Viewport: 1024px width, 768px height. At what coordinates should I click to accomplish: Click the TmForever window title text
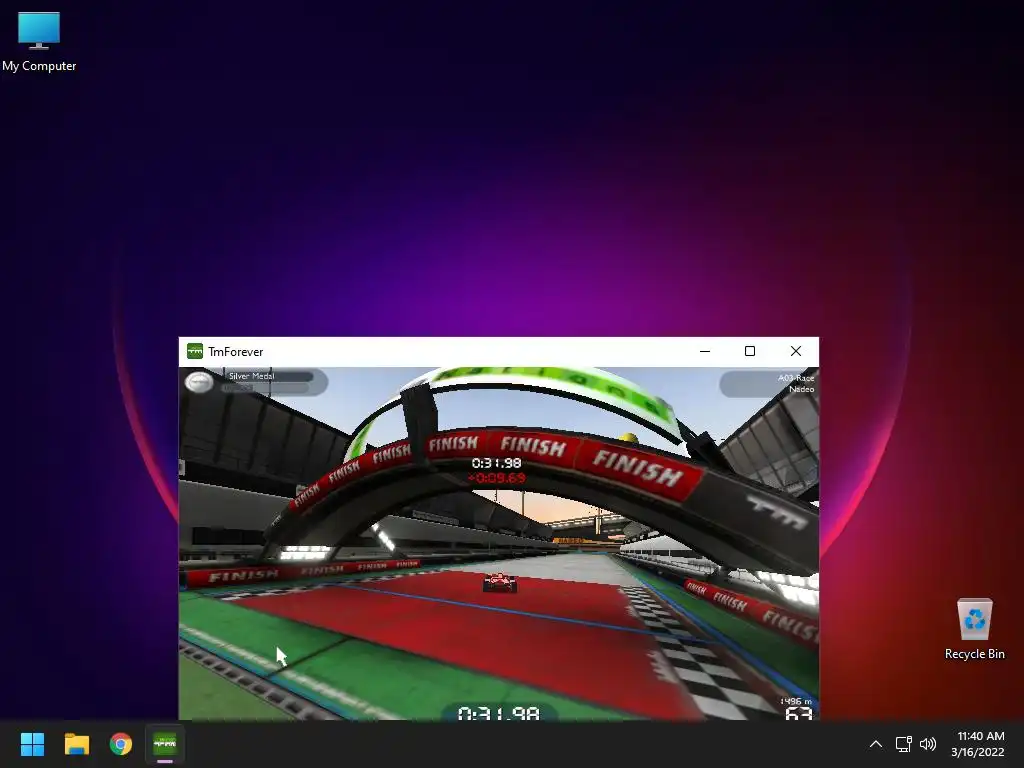point(236,351)
